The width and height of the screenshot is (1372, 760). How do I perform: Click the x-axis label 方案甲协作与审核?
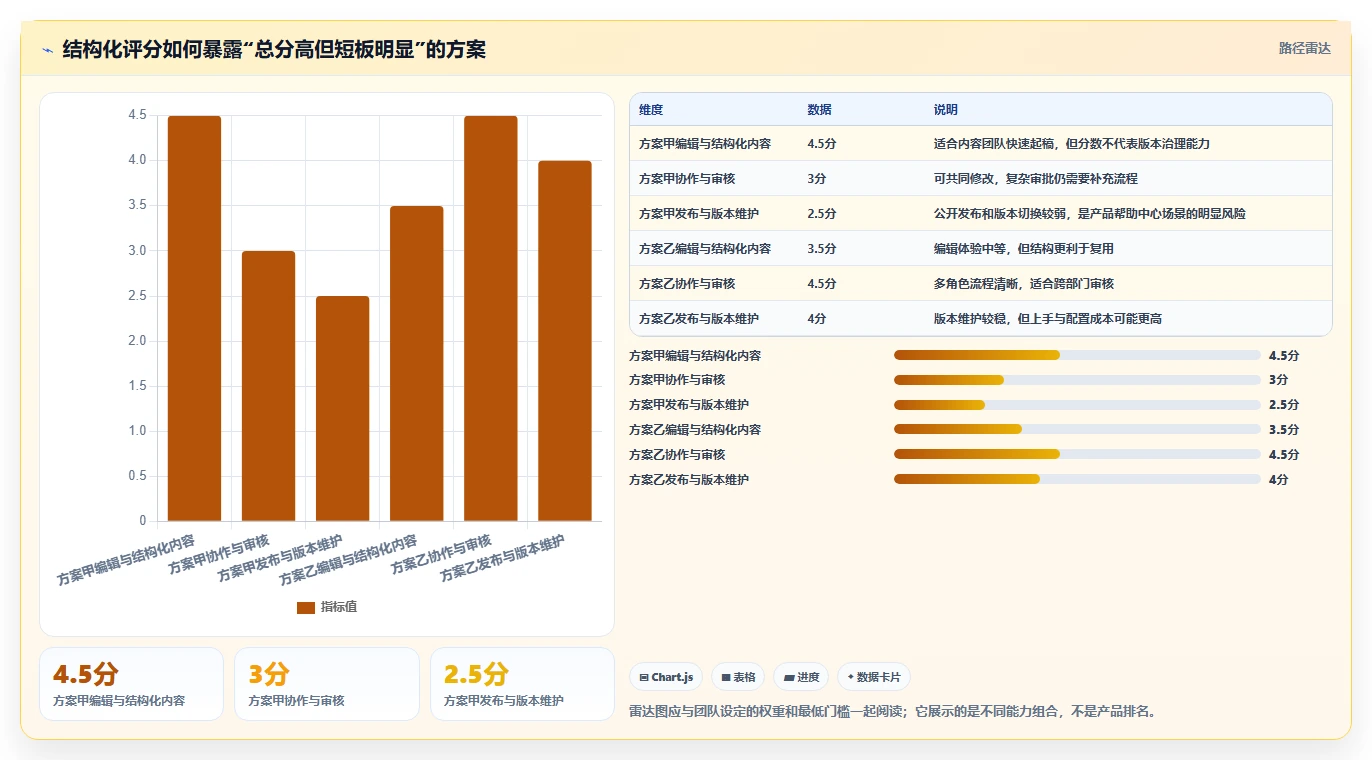pos(219,553)
